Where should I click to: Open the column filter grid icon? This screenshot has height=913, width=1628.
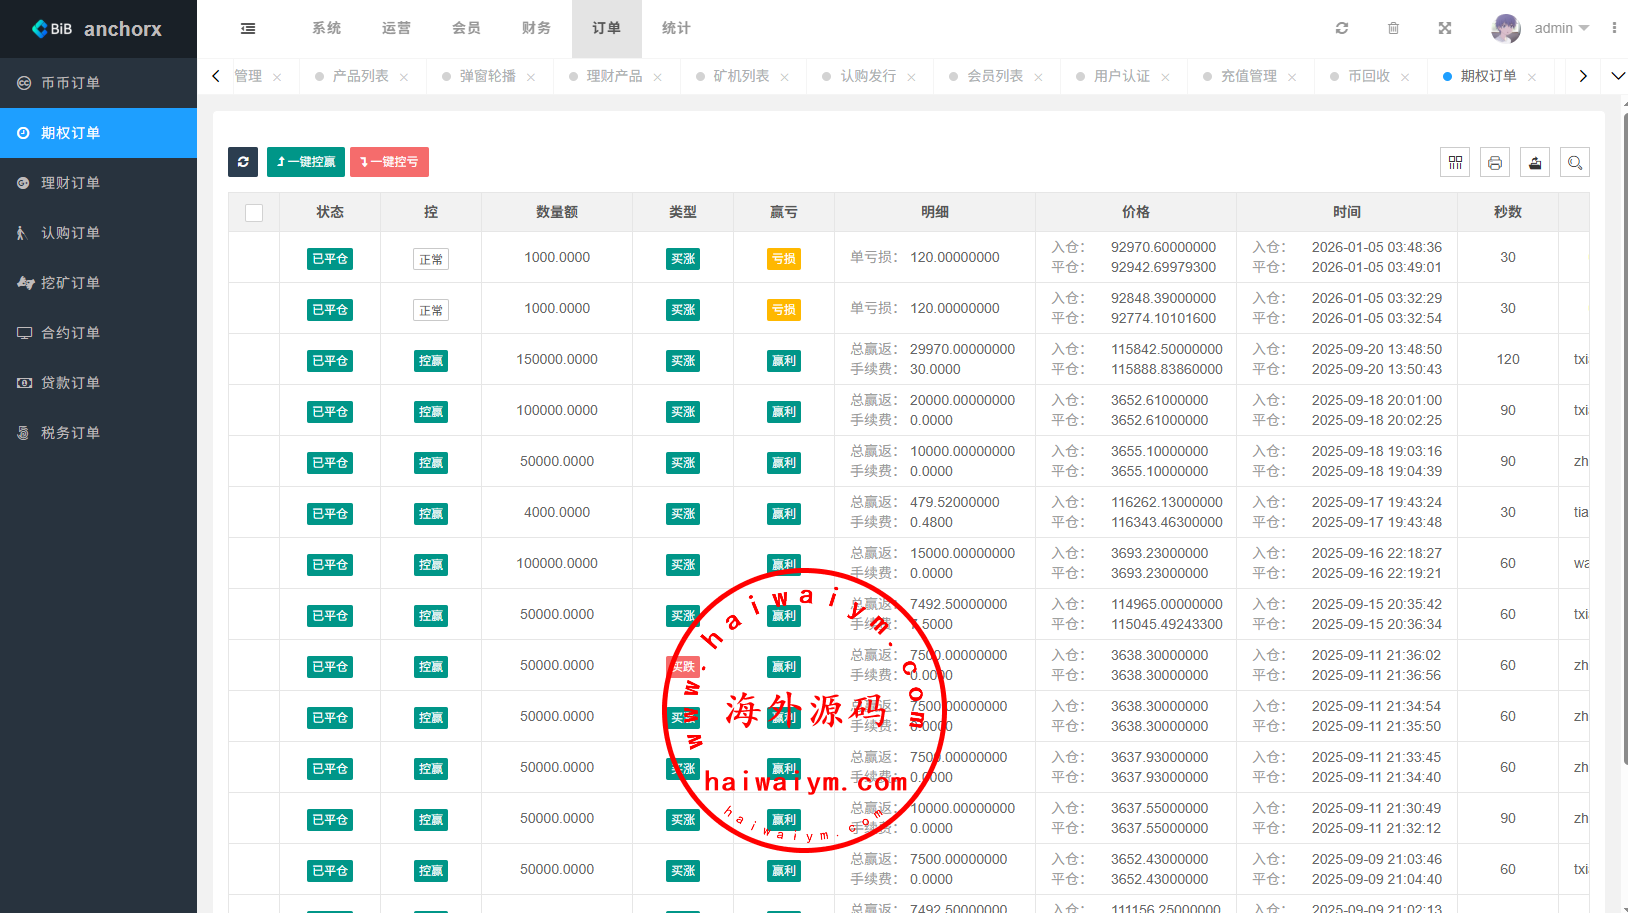(x=1455, y=162)
